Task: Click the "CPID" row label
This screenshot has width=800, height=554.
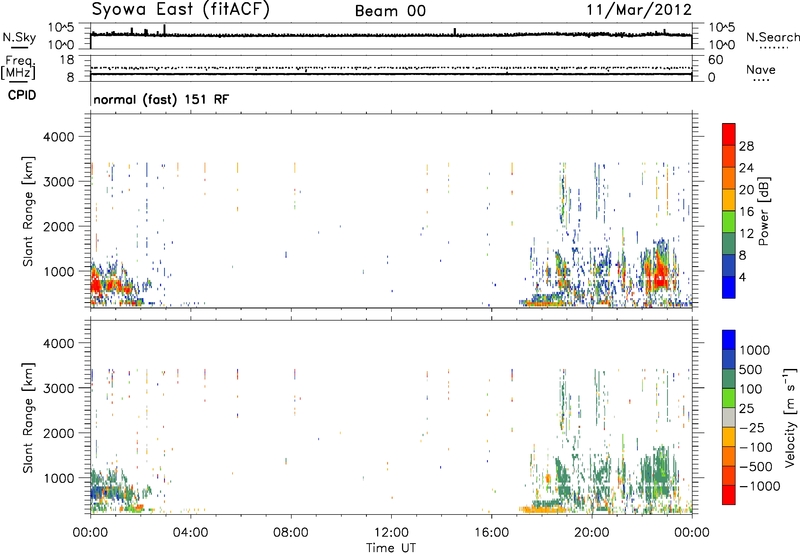Action: tap(22, 95)
